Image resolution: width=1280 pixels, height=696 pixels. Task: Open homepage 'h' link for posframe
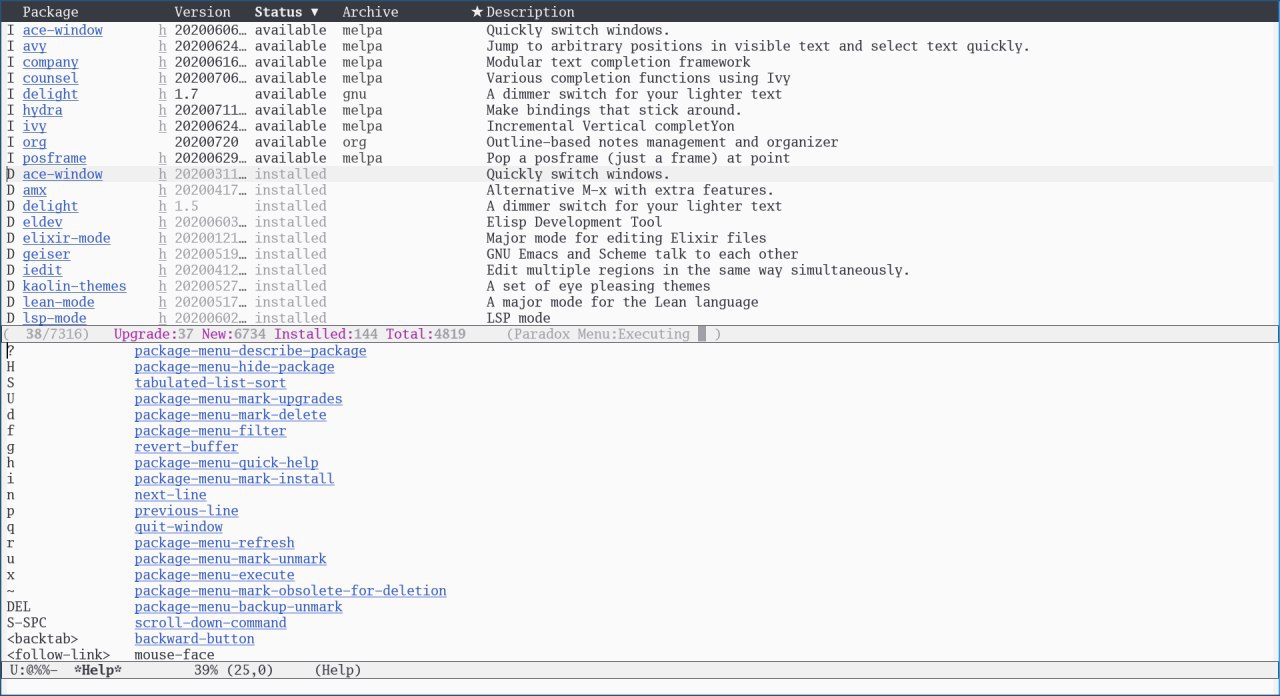pyautogui.click(x=162, y=158)
